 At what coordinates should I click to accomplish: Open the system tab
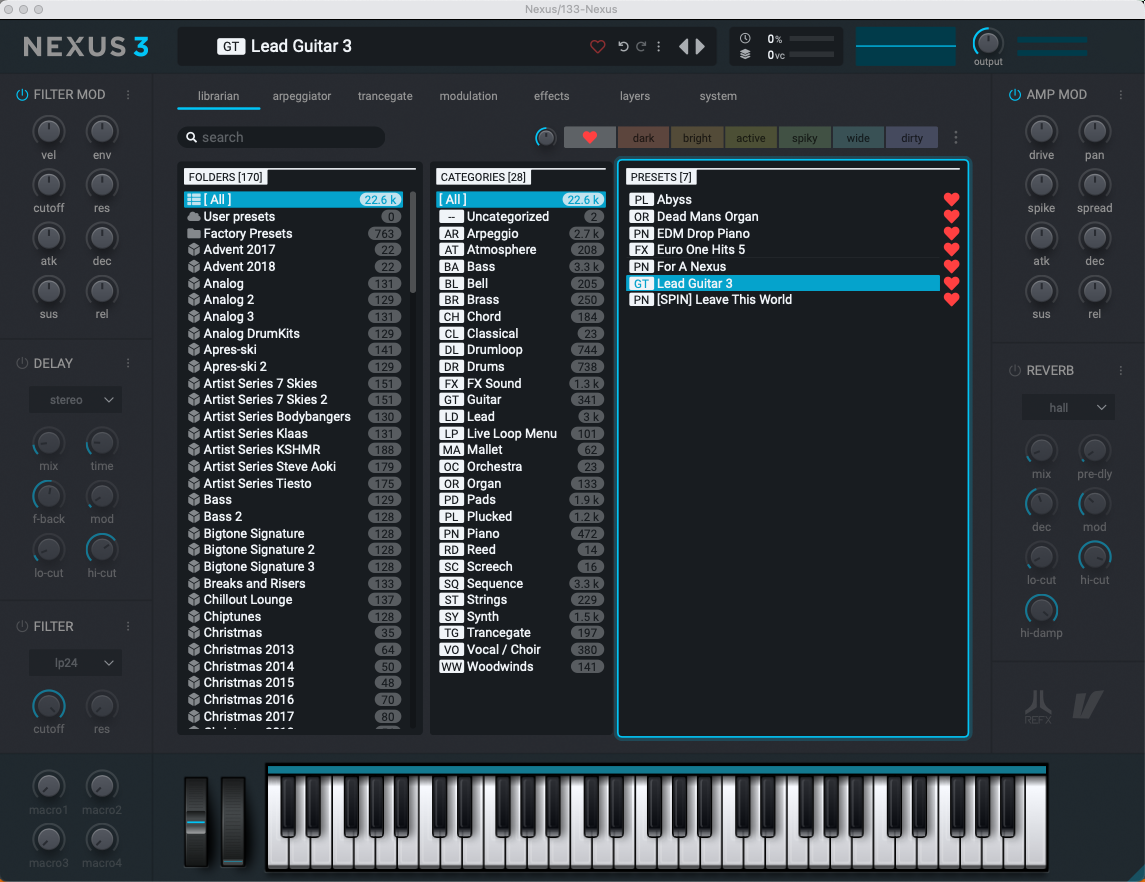pos(718,96)
